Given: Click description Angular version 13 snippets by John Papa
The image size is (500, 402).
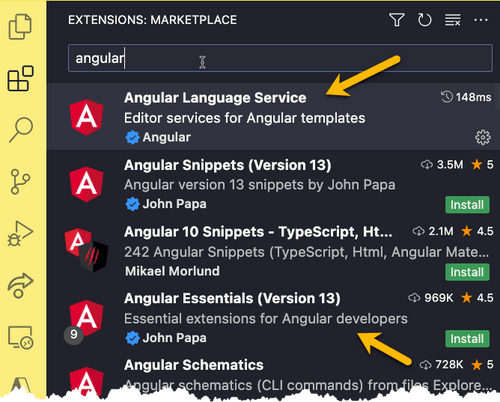Looking at the screenshot, I should pyautogui.click(x=260, y=185).
